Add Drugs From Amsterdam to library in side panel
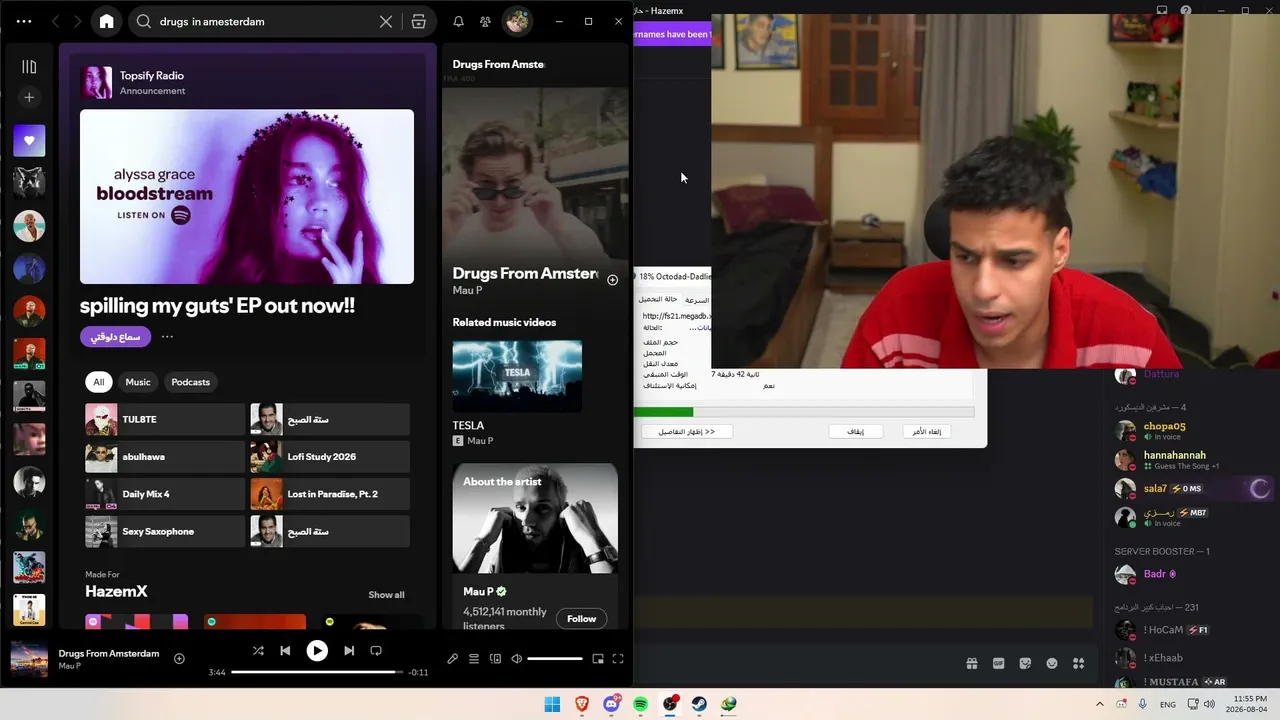Screen dimensions: 1280x720 coord(612,280)
